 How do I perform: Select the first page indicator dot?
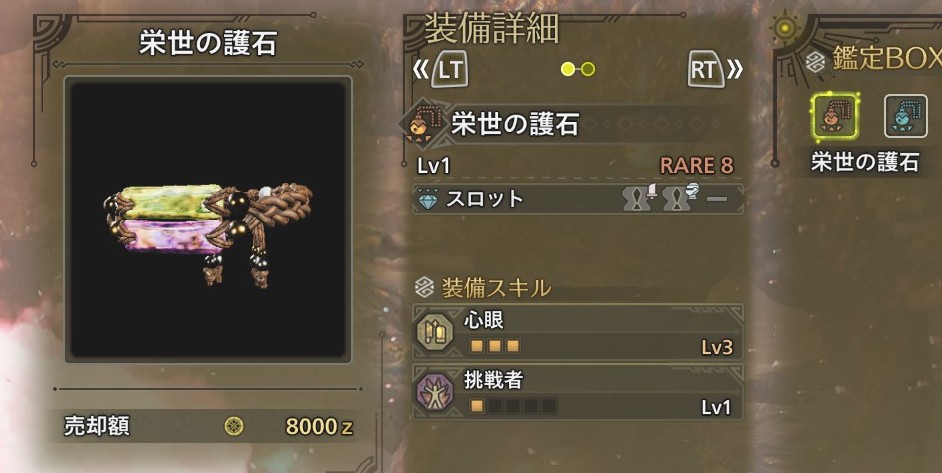pyautogui.click(x=568, y=69)
